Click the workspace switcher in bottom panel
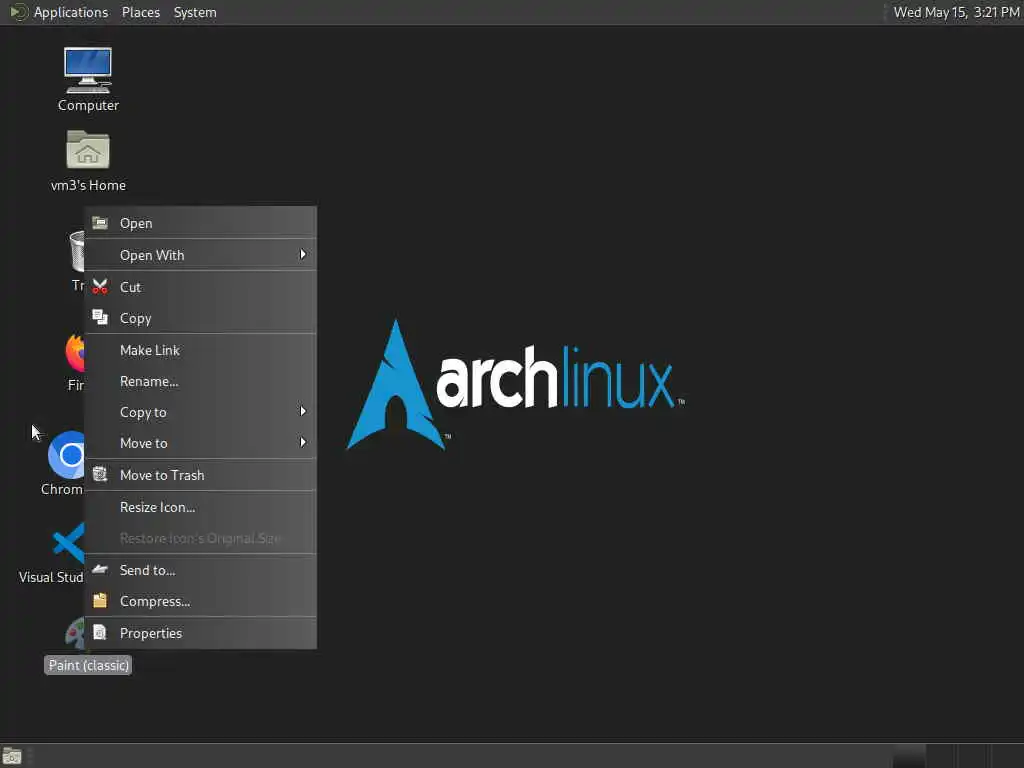 [957, 756]
